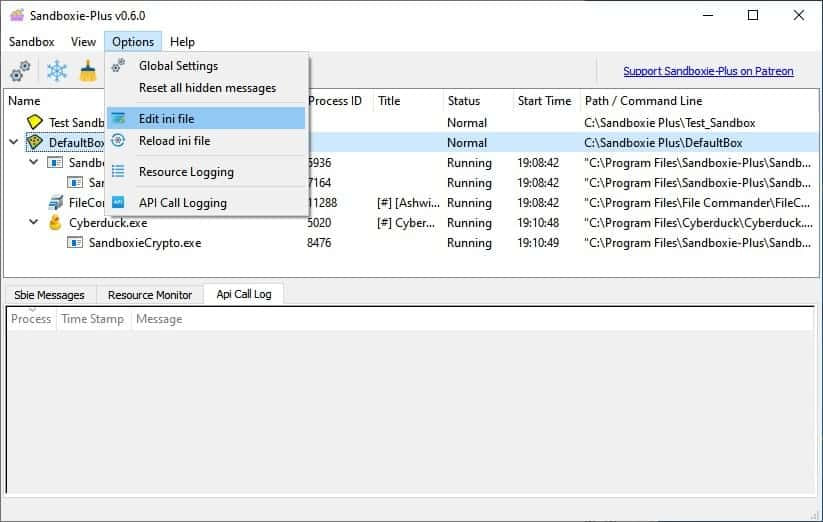Click the [#] [Ashwi... title cell

coord(408,203)
